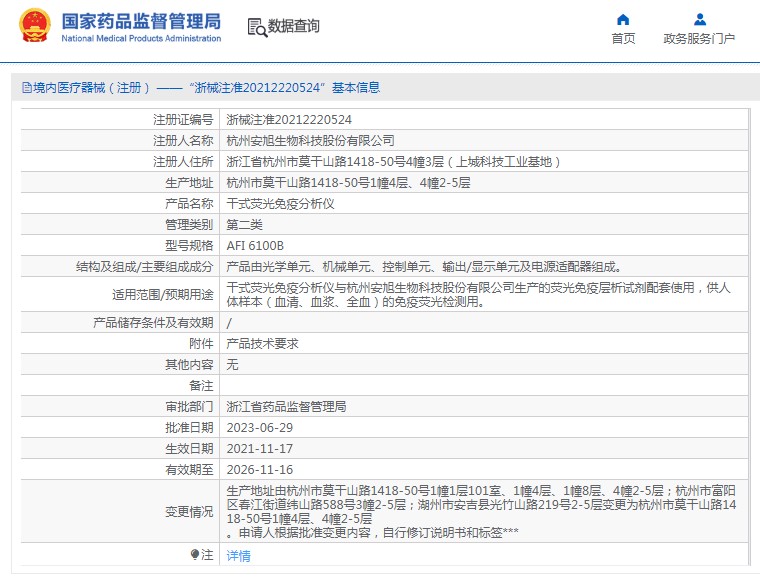760x578 pixels.
Task: Click the 注册人名称 label
Action: (x=183, y=141)
